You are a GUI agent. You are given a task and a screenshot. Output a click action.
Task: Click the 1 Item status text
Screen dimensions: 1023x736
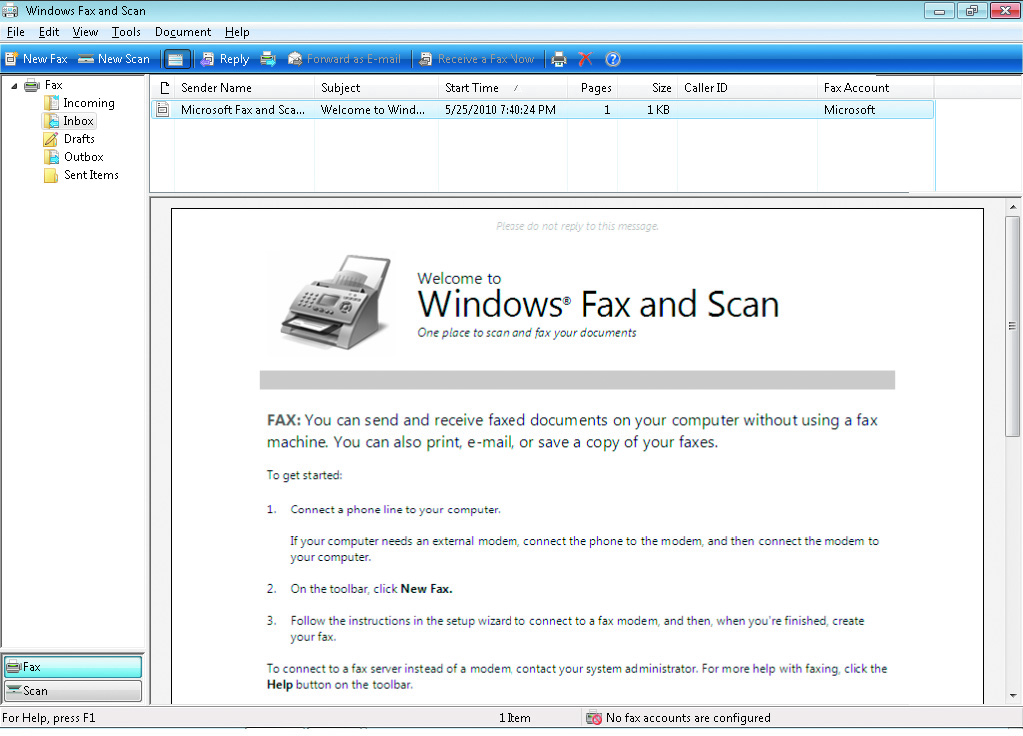(x=515, y=718)
